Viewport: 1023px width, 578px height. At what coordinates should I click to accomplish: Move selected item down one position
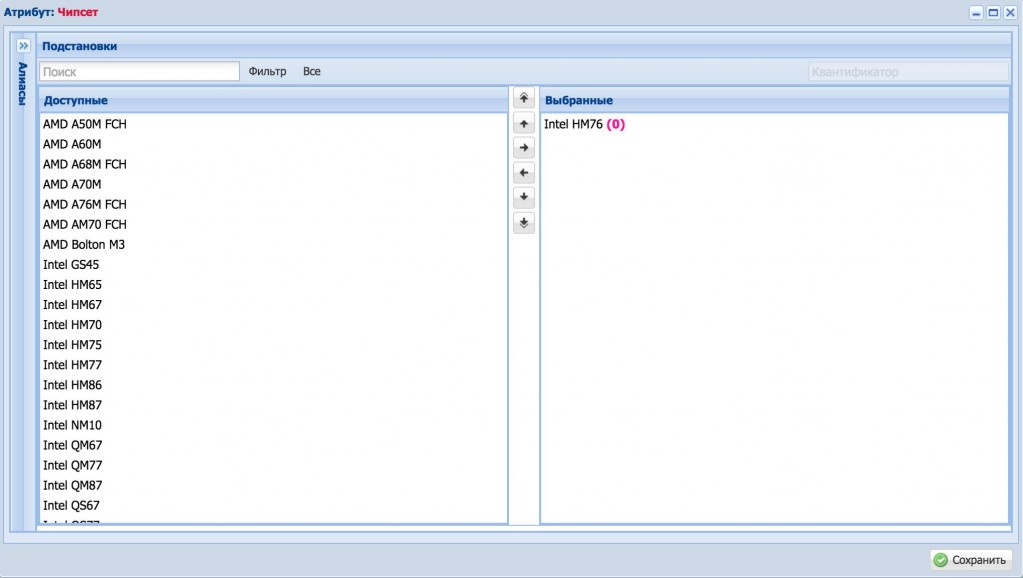(523, 197)
